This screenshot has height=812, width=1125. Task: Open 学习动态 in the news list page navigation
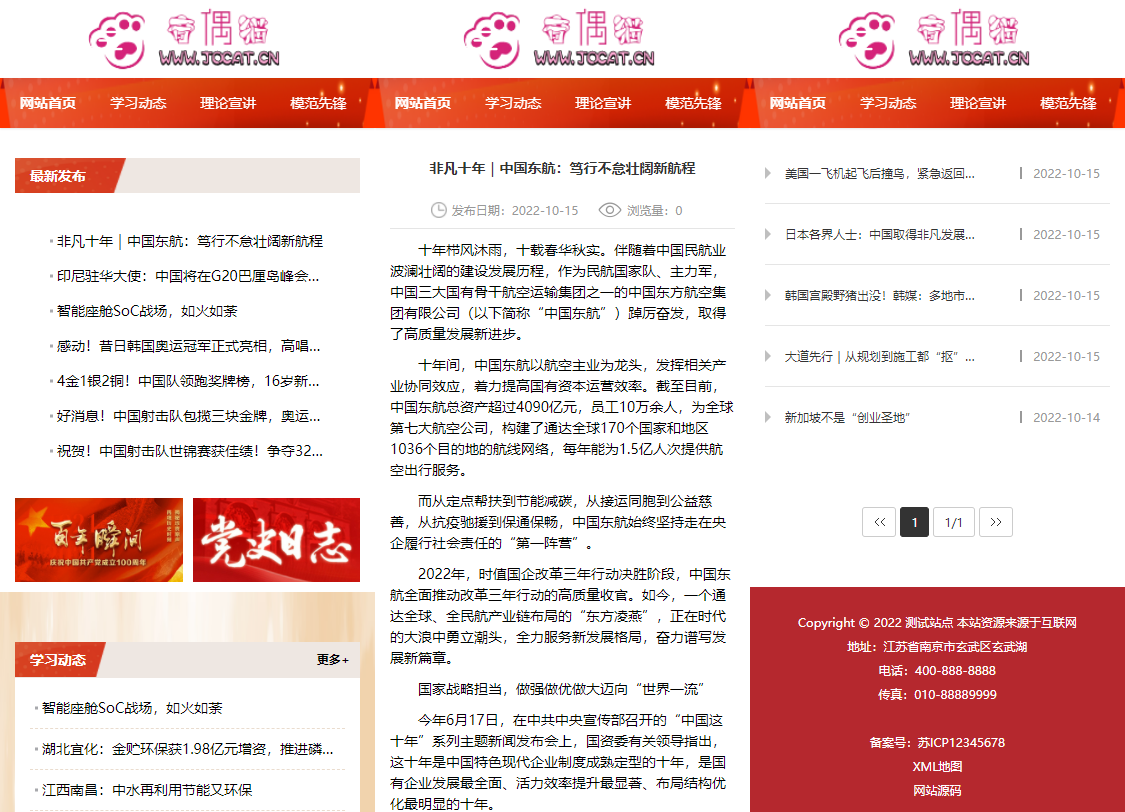click(x=888, y=103)
